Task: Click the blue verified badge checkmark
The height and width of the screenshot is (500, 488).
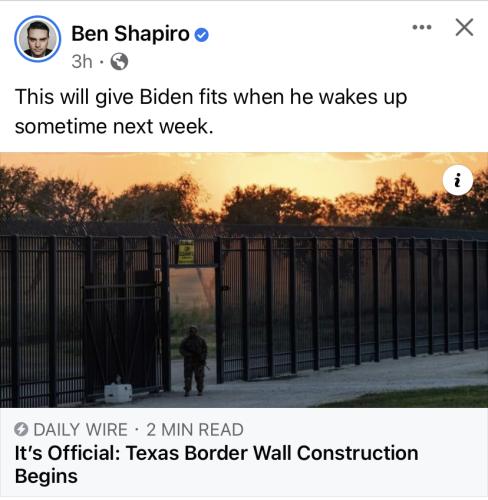Action: click(x=201, y=35)
